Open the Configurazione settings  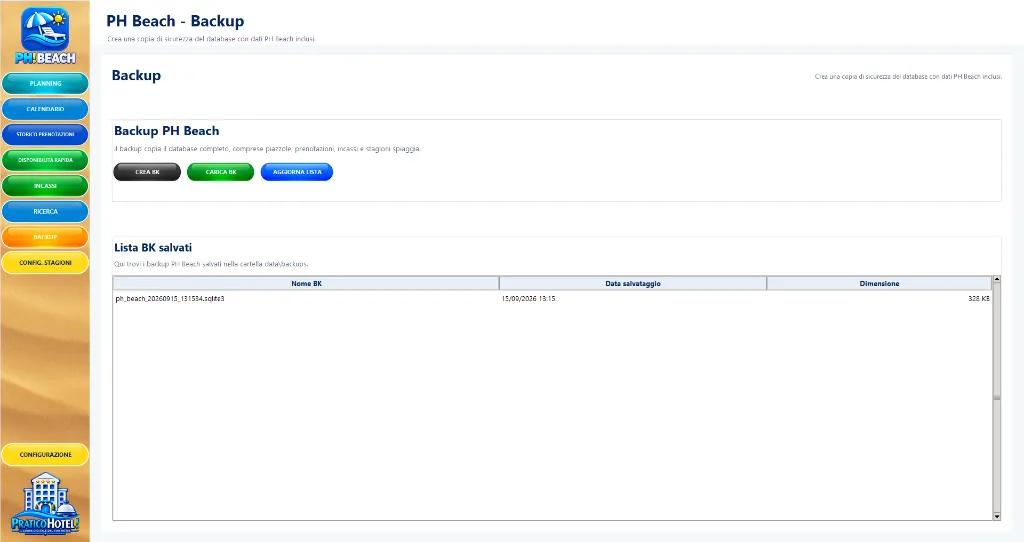[x=45, y=454]
